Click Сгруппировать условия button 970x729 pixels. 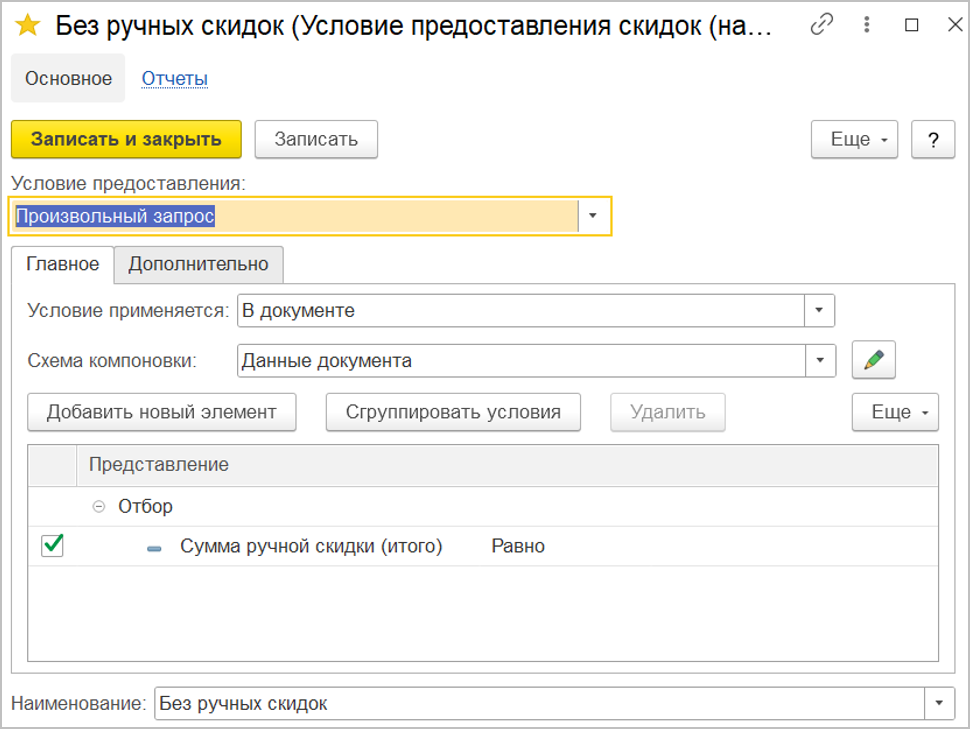pyautogui.click(x=453, y=412)
